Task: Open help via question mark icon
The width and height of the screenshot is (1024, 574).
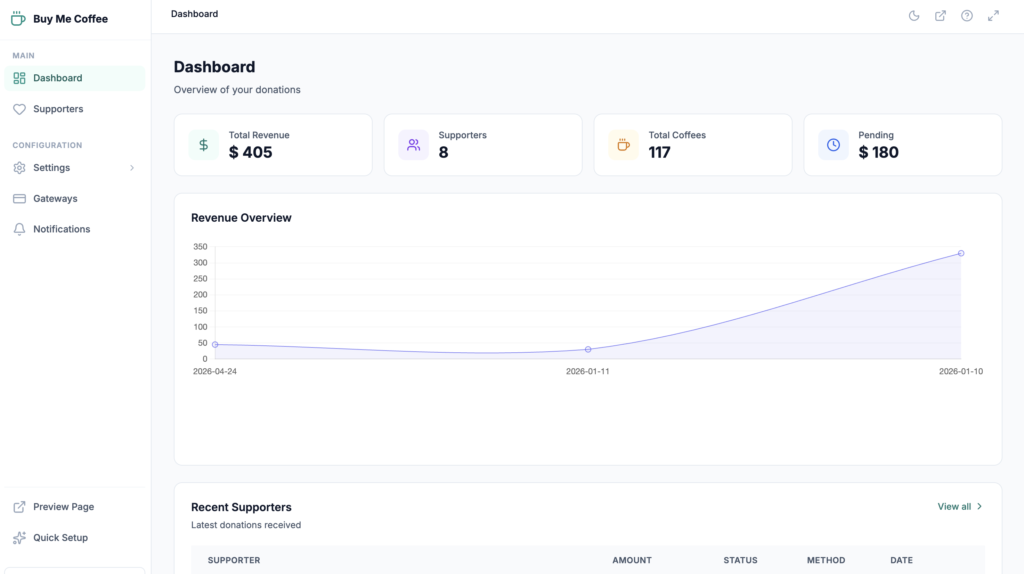Action: tap(967, 15)
